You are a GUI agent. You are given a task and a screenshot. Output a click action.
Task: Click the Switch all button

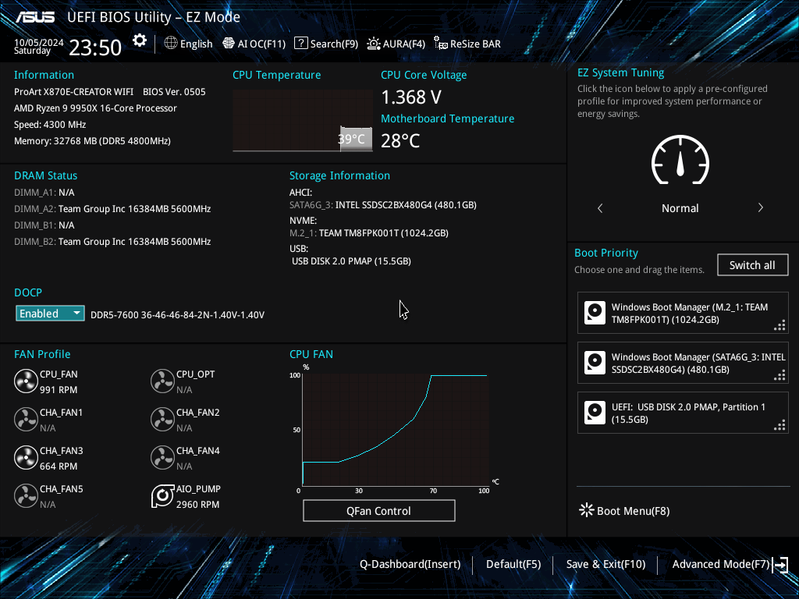point(752,265)
